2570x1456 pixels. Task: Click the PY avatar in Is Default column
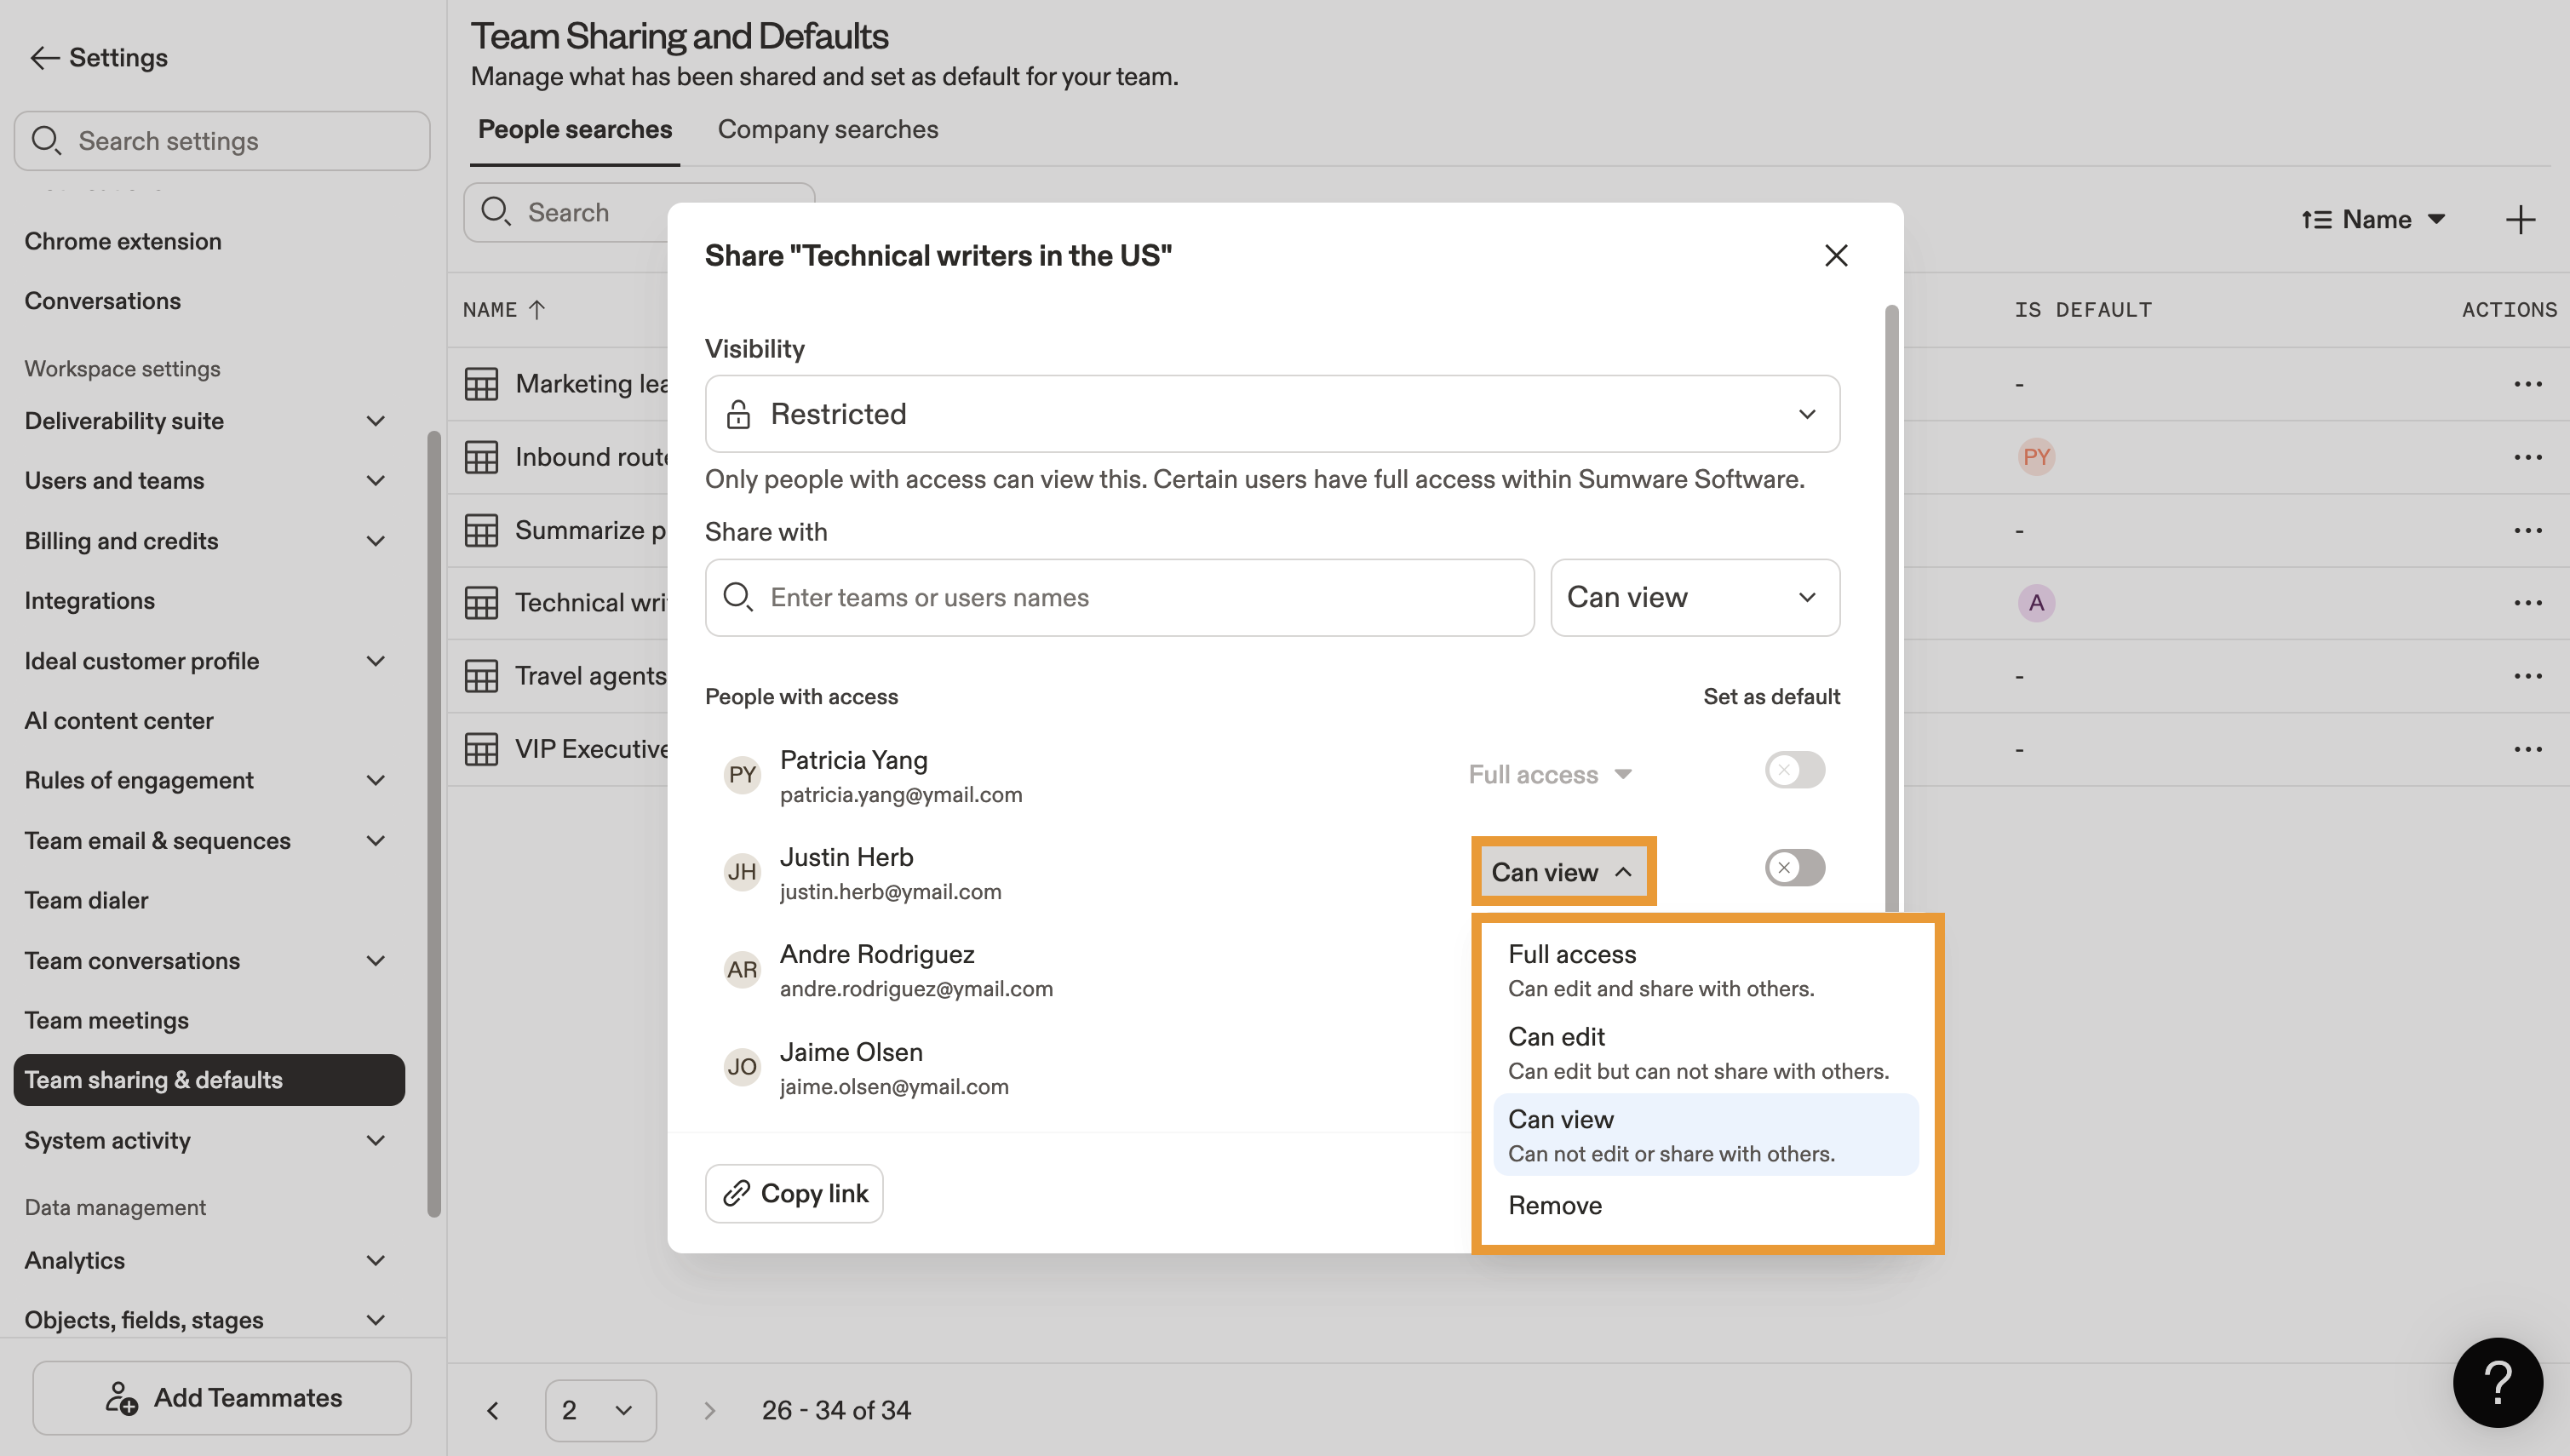(2035, 457)
